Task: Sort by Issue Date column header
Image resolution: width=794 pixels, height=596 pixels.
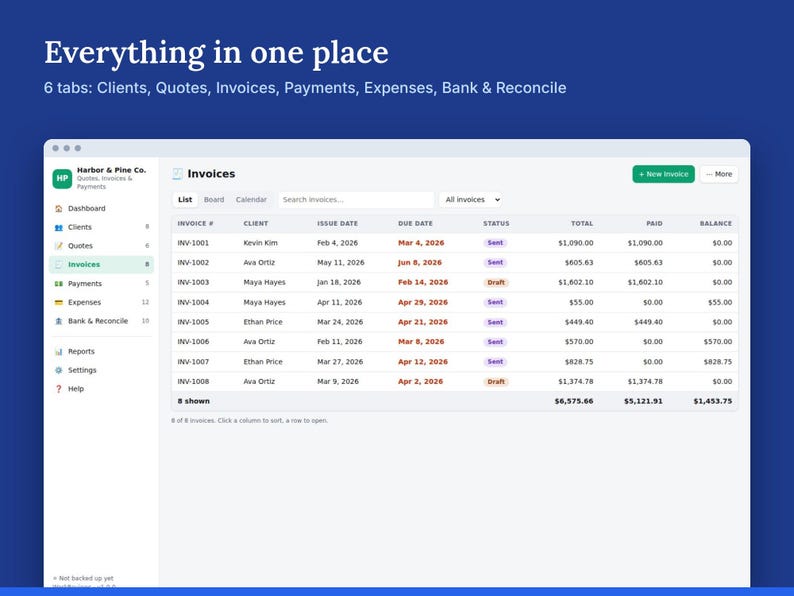Action: pyautogui.click(x=337, y=223)
